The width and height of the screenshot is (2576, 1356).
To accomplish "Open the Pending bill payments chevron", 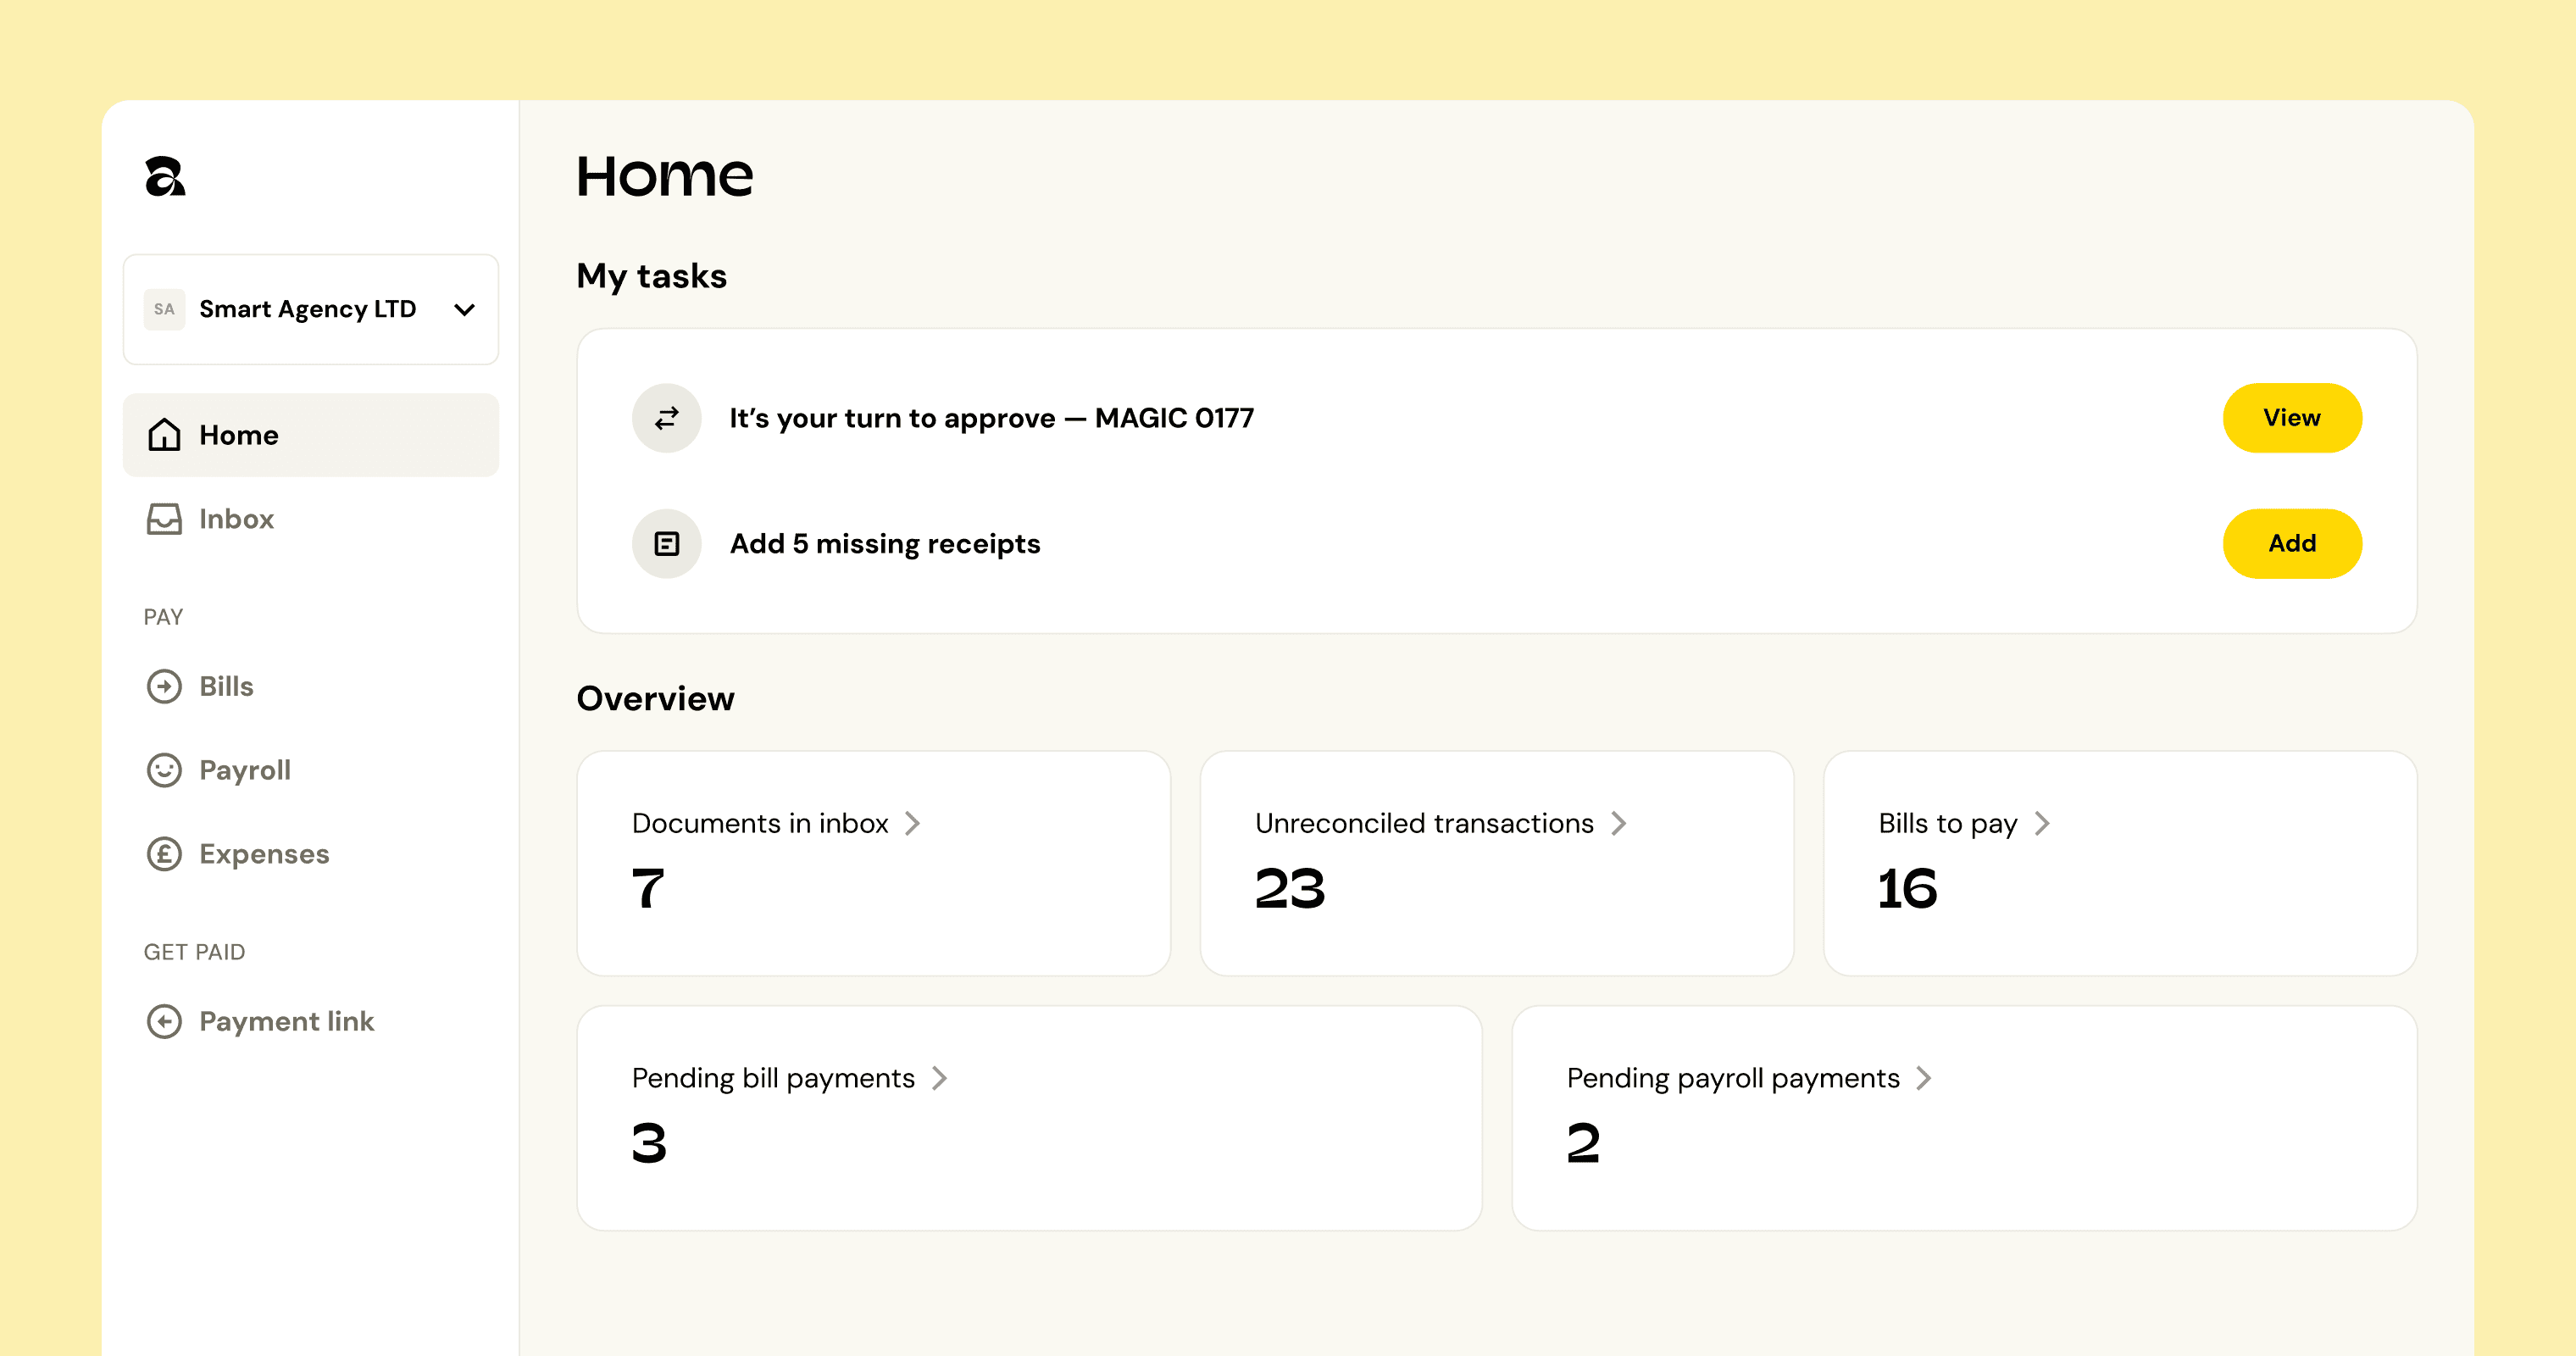I will click(x=939, y=1078).
